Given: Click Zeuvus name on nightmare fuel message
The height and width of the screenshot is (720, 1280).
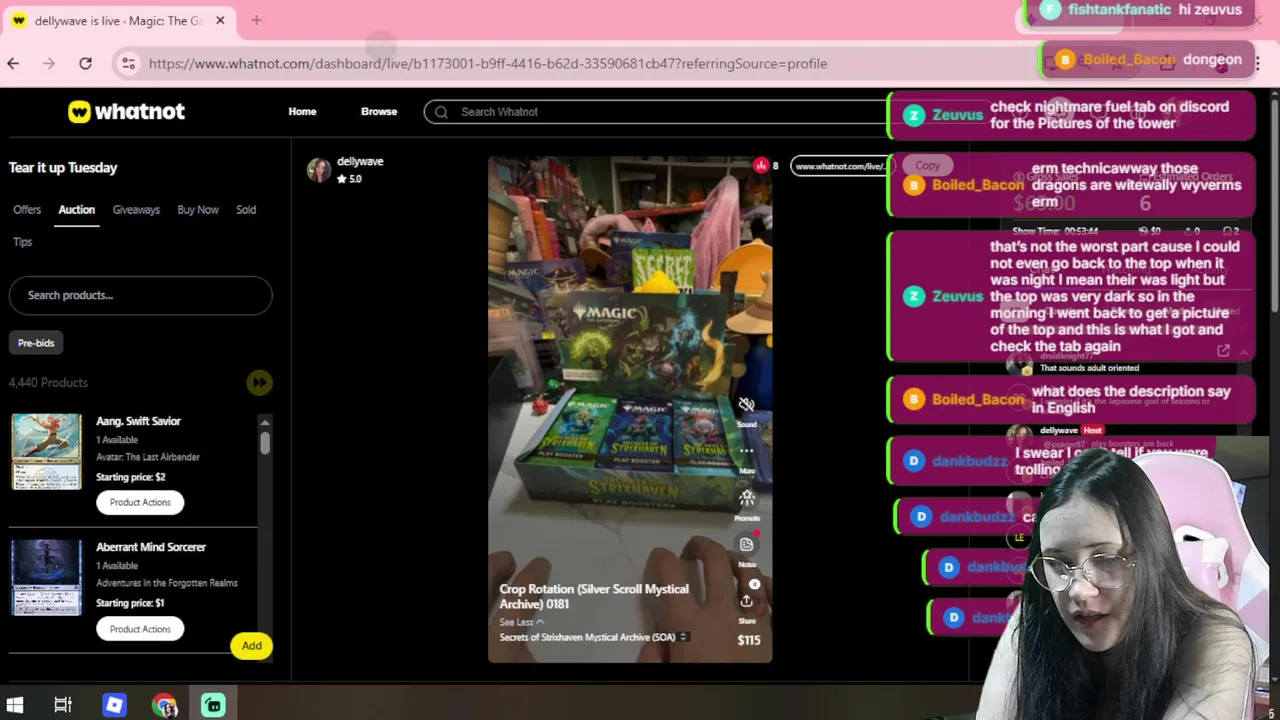Looking at the screenshot, I should click(958, 115).
